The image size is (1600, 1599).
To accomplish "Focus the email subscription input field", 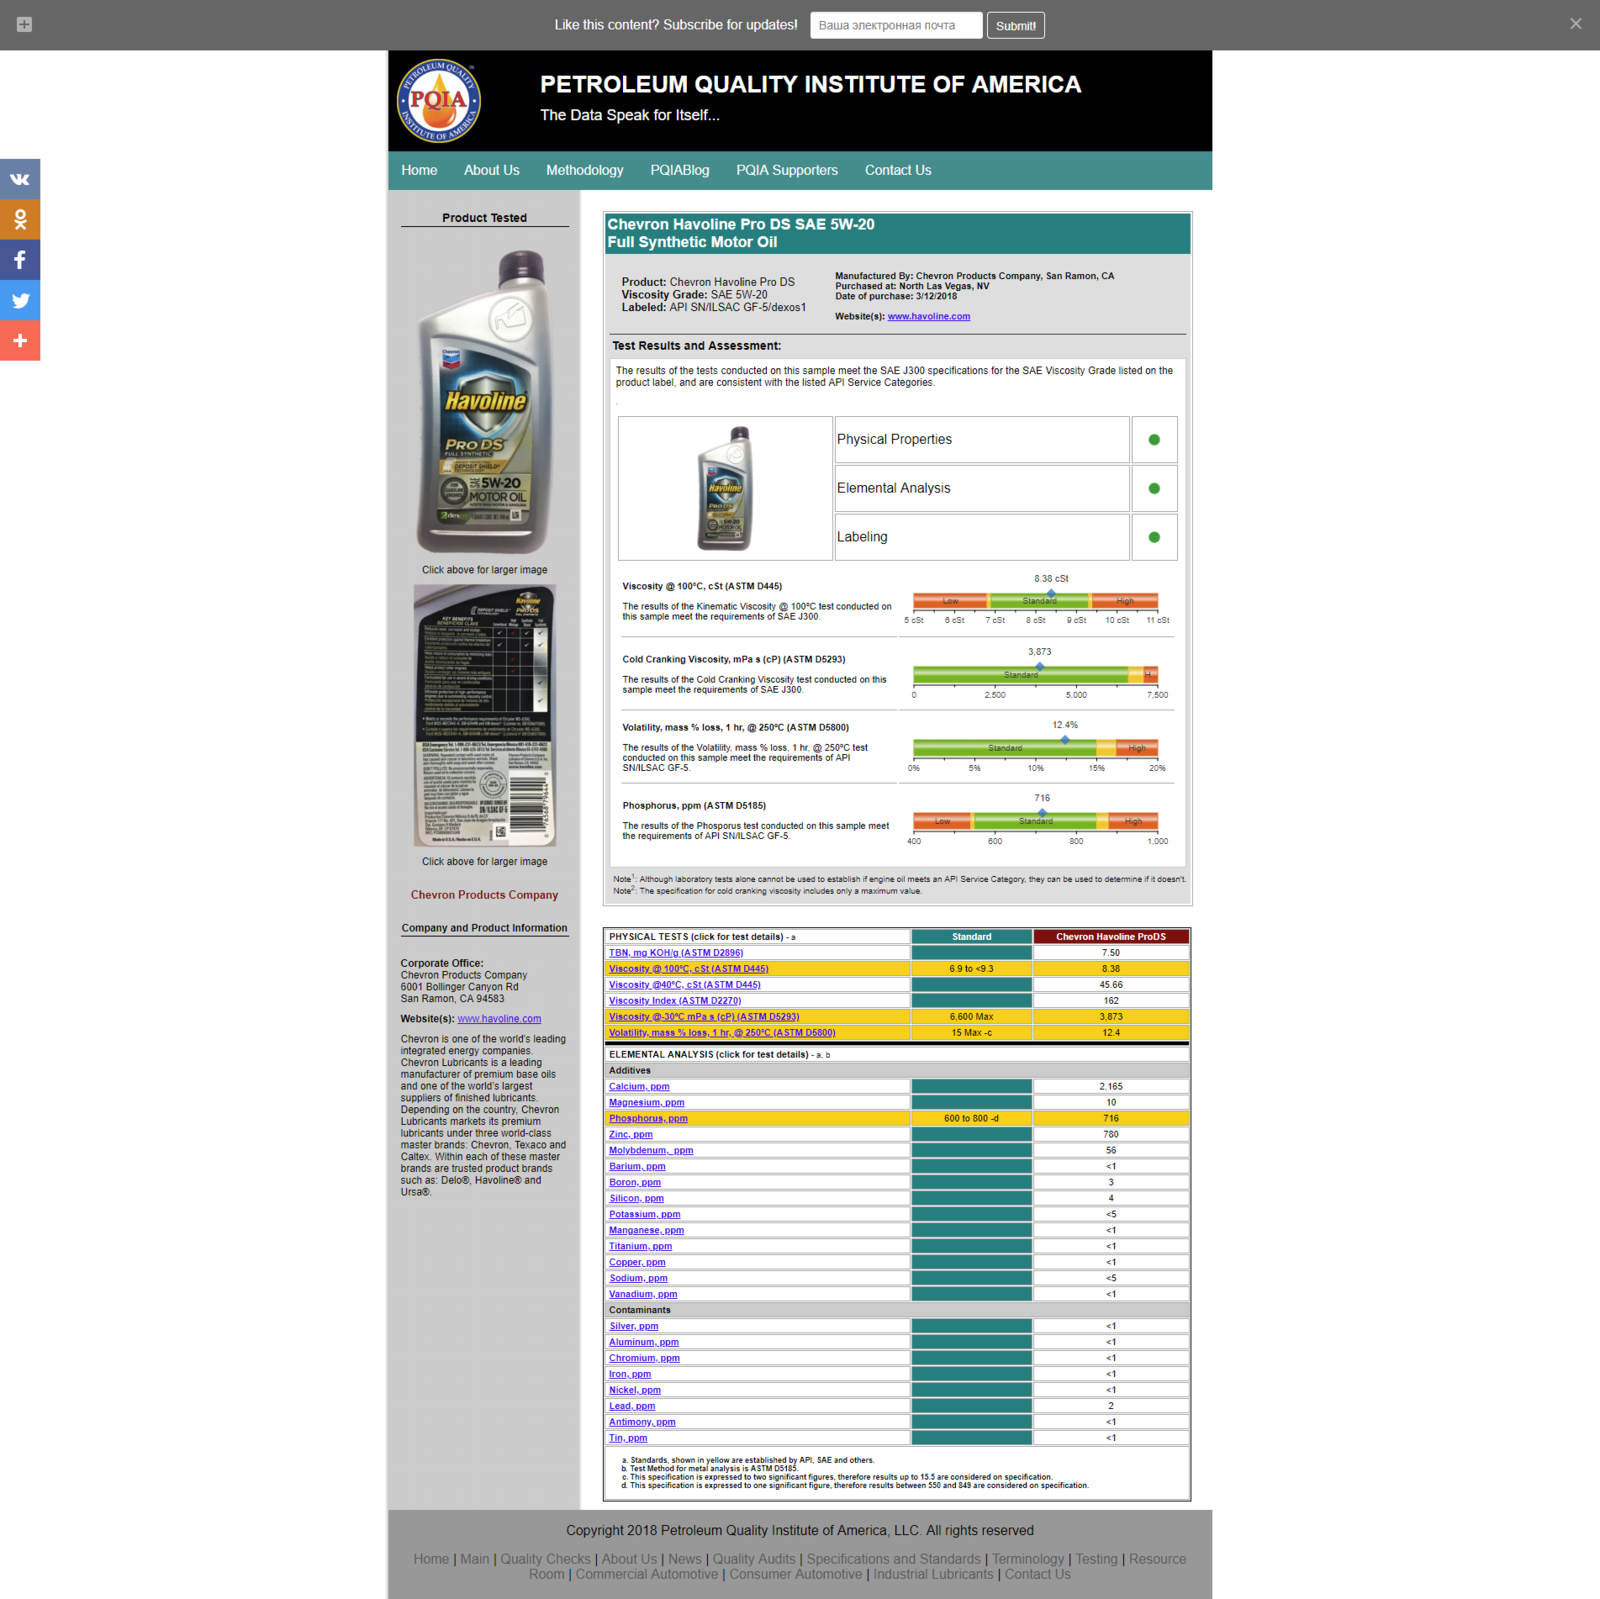I will [896, 25].
